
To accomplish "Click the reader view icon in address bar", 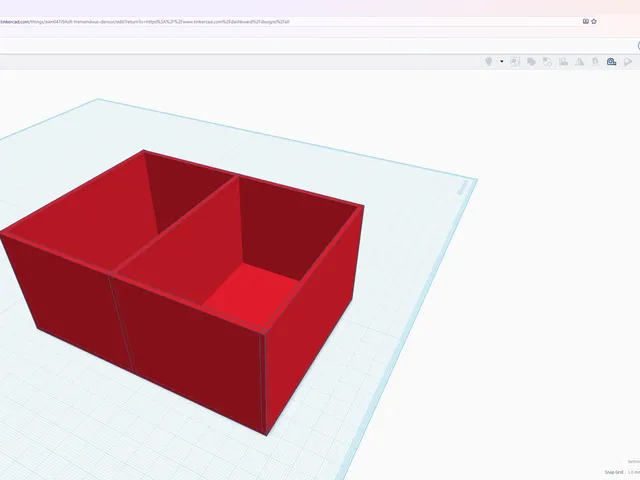I will 585,22.
